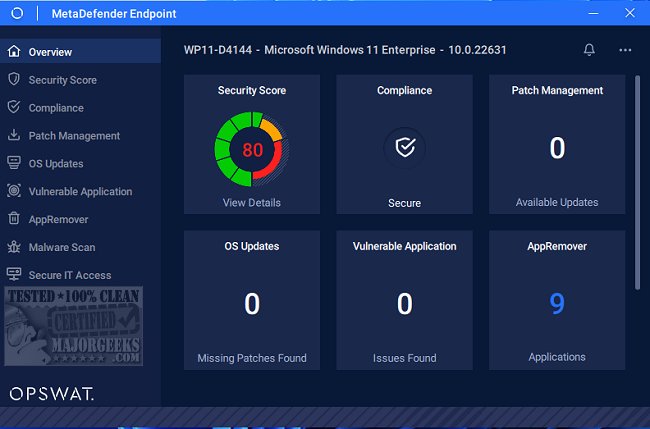This screenshot has height=429, width=650.
Task: Click the View Details link
Action: (x=252, y=202)
